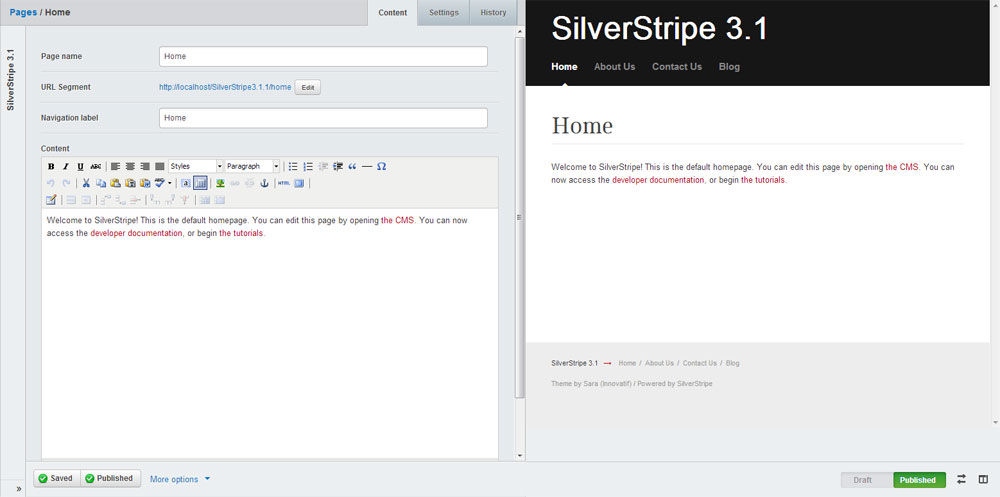Focus the Page name input field
The width and height of the screenshot is (1000, 497).
pos(323,56)
